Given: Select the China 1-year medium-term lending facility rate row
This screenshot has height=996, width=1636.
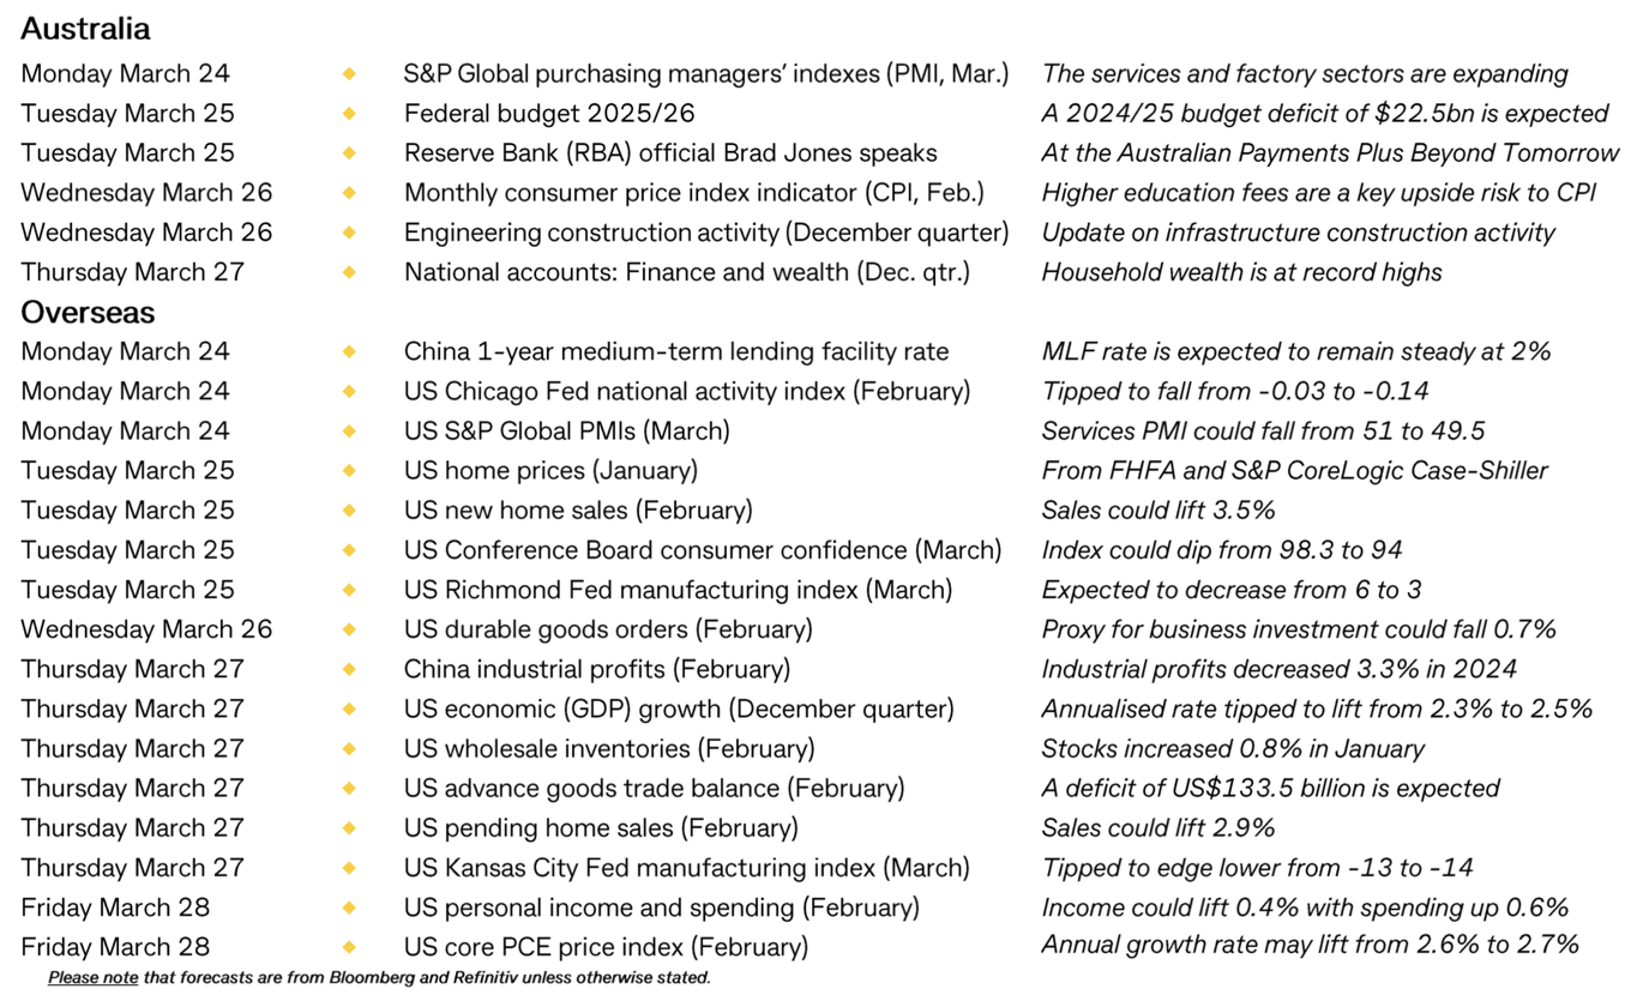Looking at the screenshot, I should pos(676,352).
